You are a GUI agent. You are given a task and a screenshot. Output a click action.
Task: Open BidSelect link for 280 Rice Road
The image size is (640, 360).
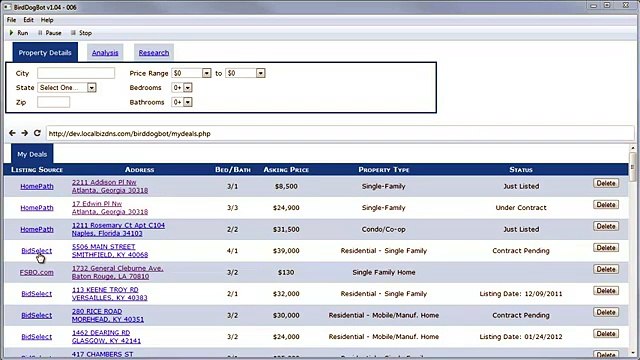36,315
